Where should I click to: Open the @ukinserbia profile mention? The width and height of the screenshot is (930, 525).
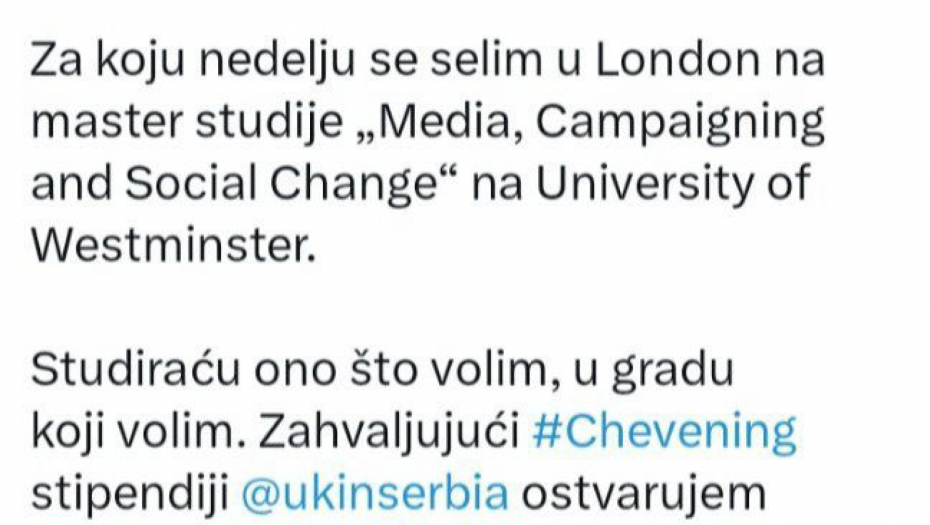point(373,492)
